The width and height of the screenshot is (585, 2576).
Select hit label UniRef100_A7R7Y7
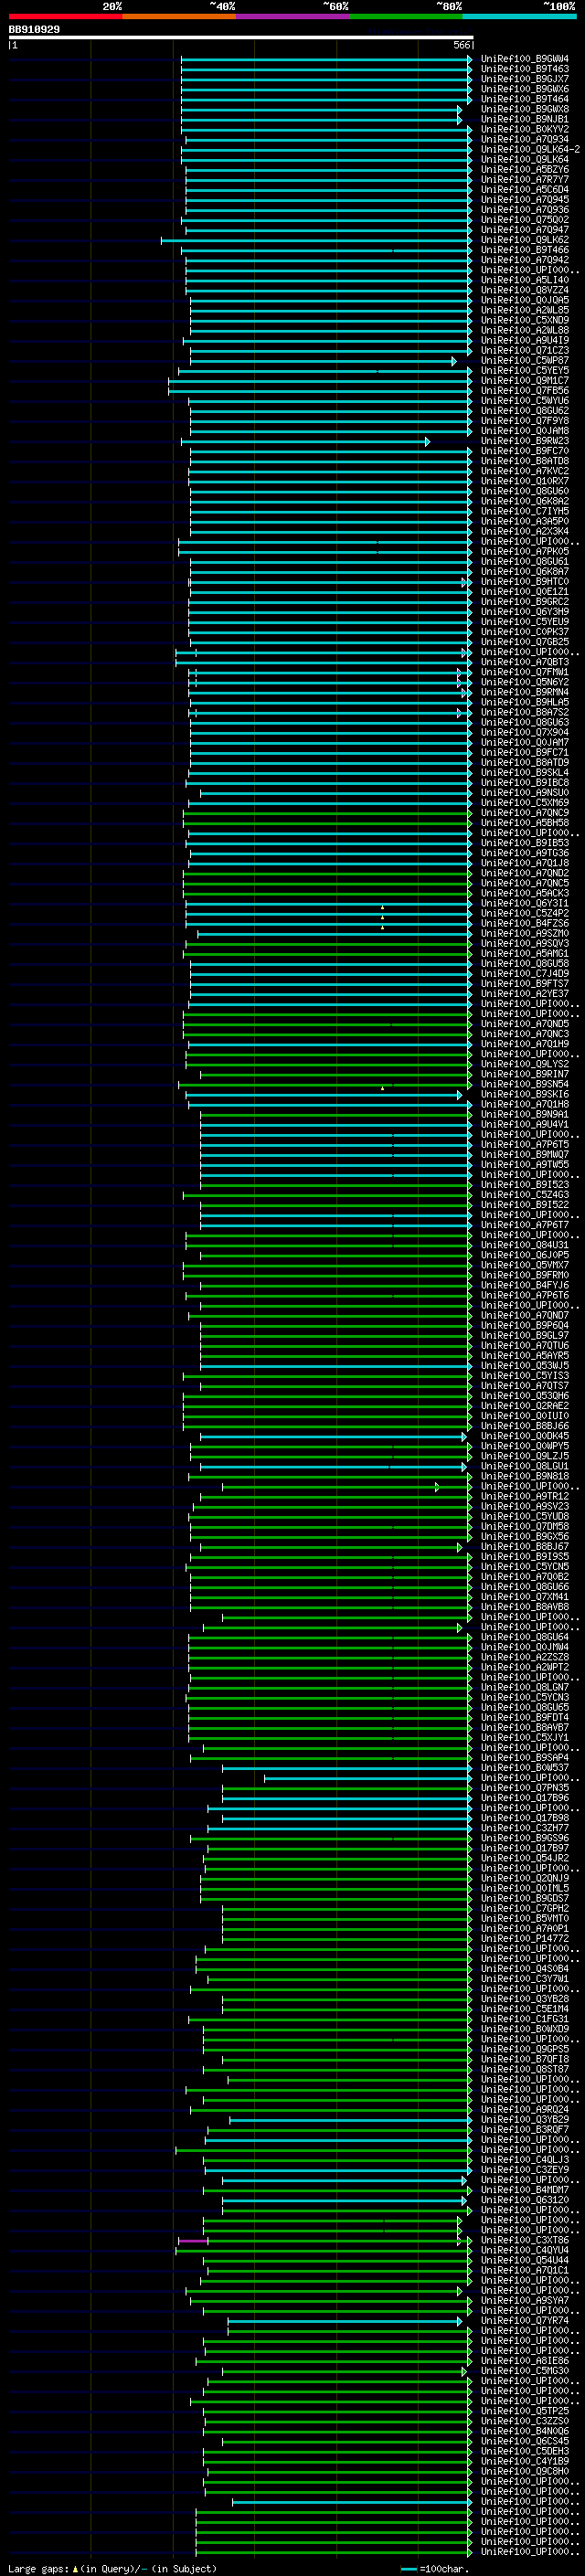[525, 180]
